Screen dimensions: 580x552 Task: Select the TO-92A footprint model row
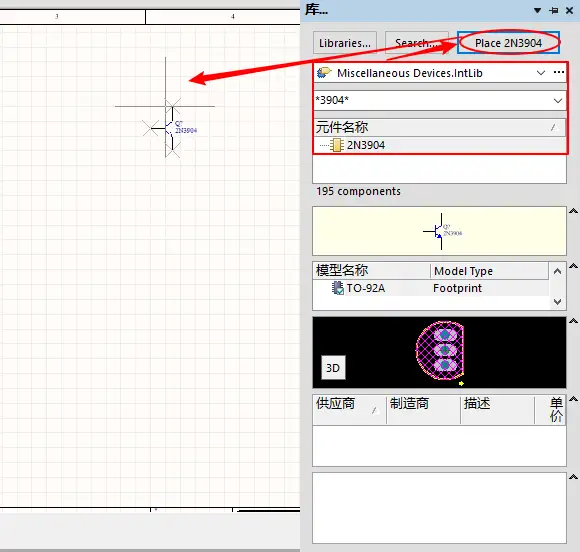point(431,288)
